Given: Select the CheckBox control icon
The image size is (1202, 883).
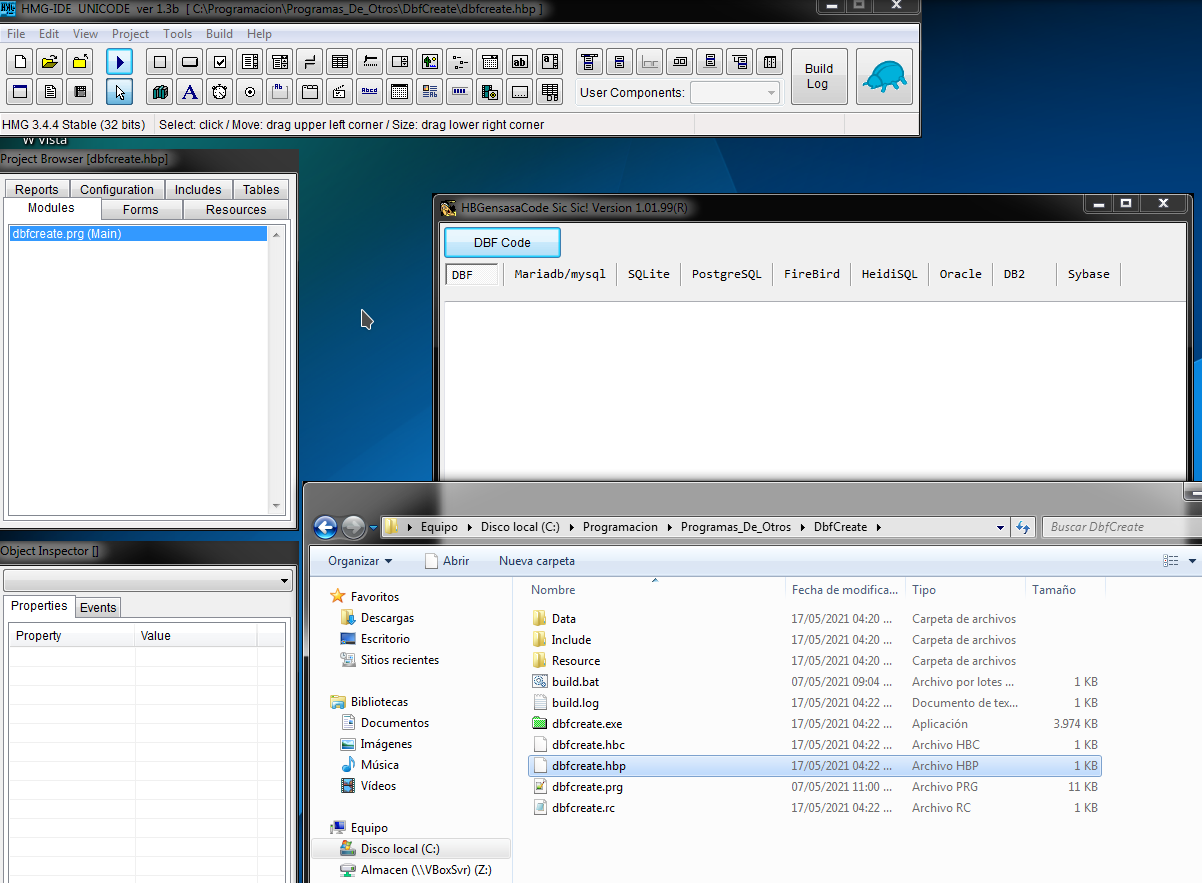Looking at the screenshot, I should pos(220,61).
